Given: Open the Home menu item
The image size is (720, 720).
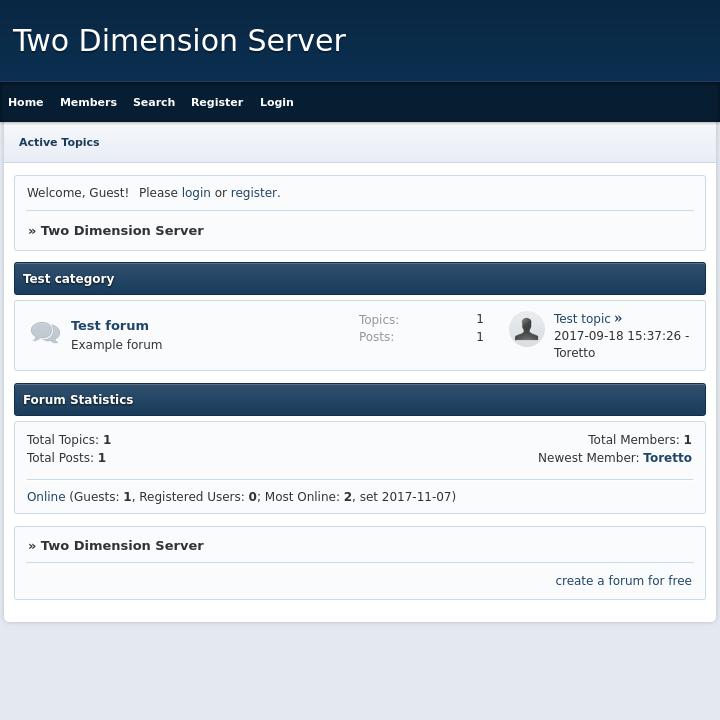Looking at the screenshot, I should tap(26, 102).
